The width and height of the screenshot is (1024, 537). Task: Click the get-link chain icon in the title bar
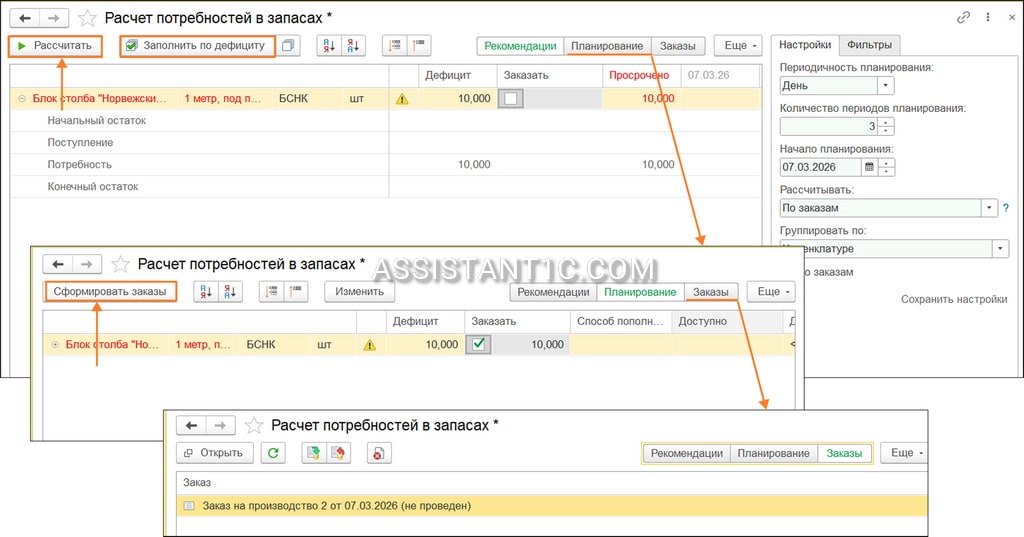[x=963, y=18]
